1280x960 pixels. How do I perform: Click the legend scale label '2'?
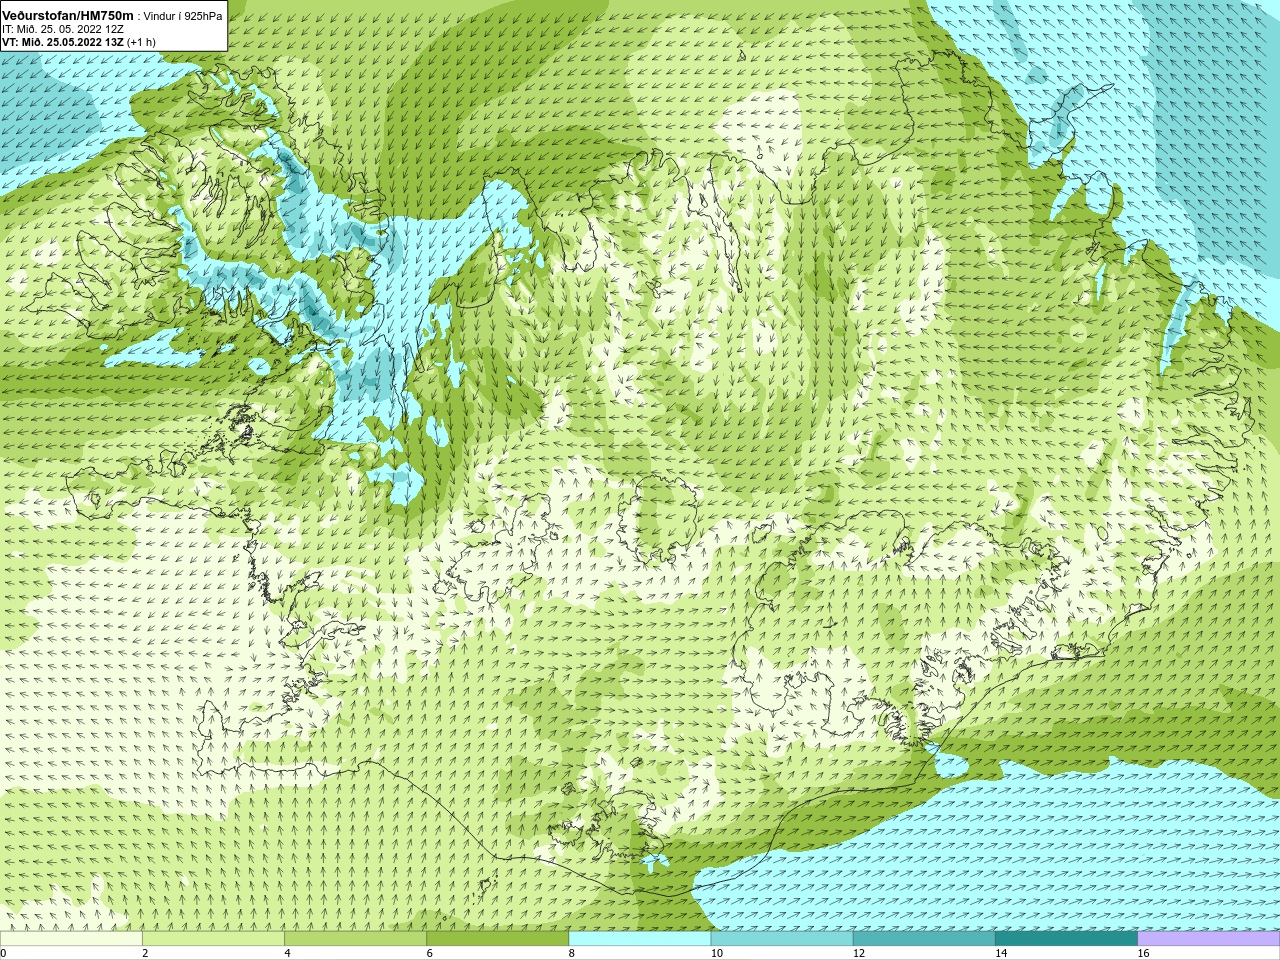point(145,953)
